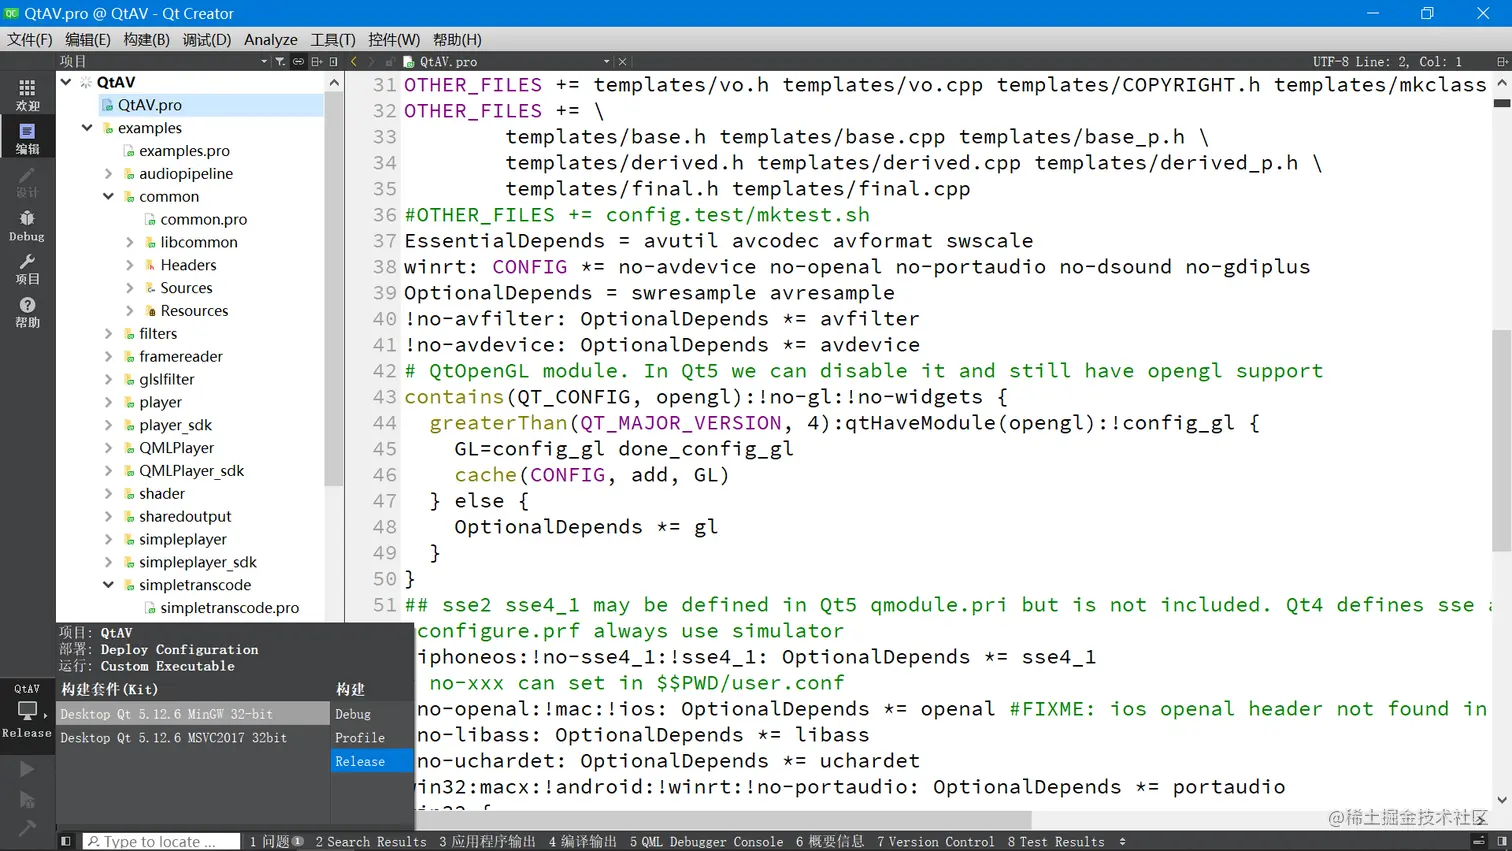Select kit Desktop Qt 5.12.6 MSVC2017 32bit
Viewport: 1512px width, 851px height.
tap(193, 738)
